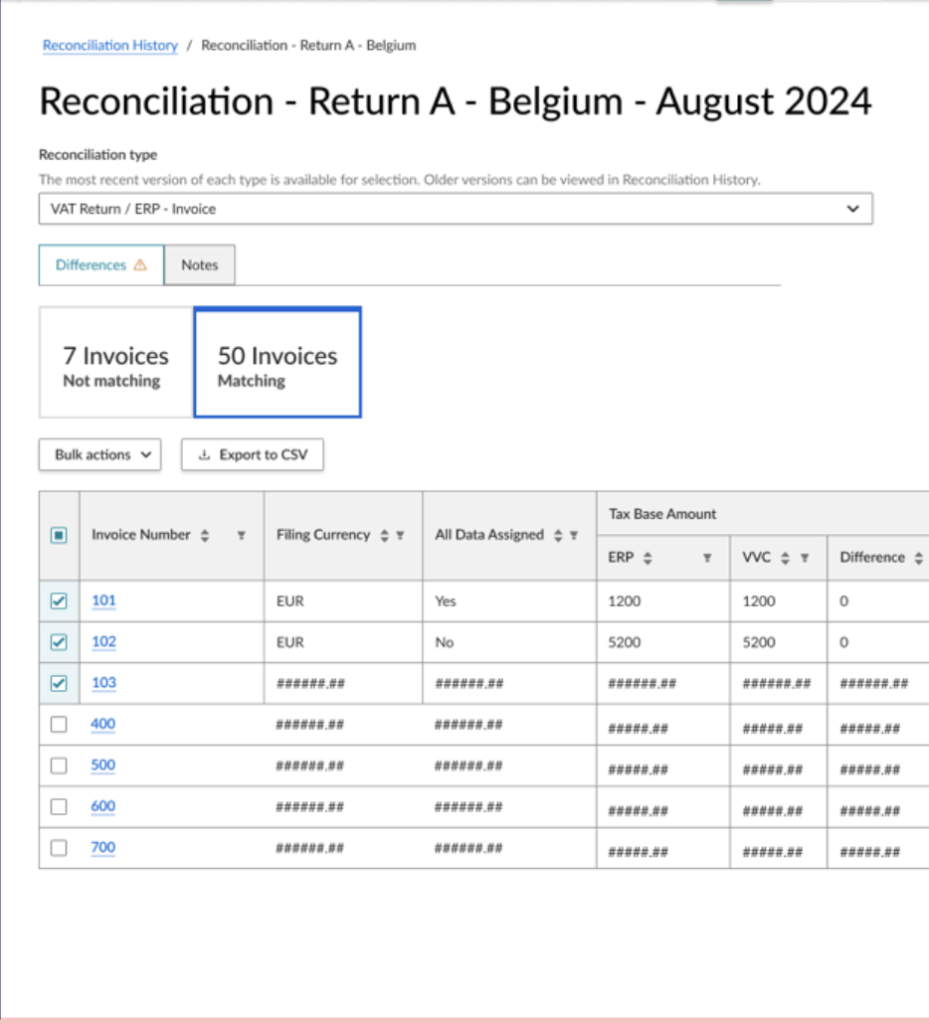Viewport: 929px width, 1024px height.
Task: Sort the Filing Currency column
Action: (x=384, y=536)
